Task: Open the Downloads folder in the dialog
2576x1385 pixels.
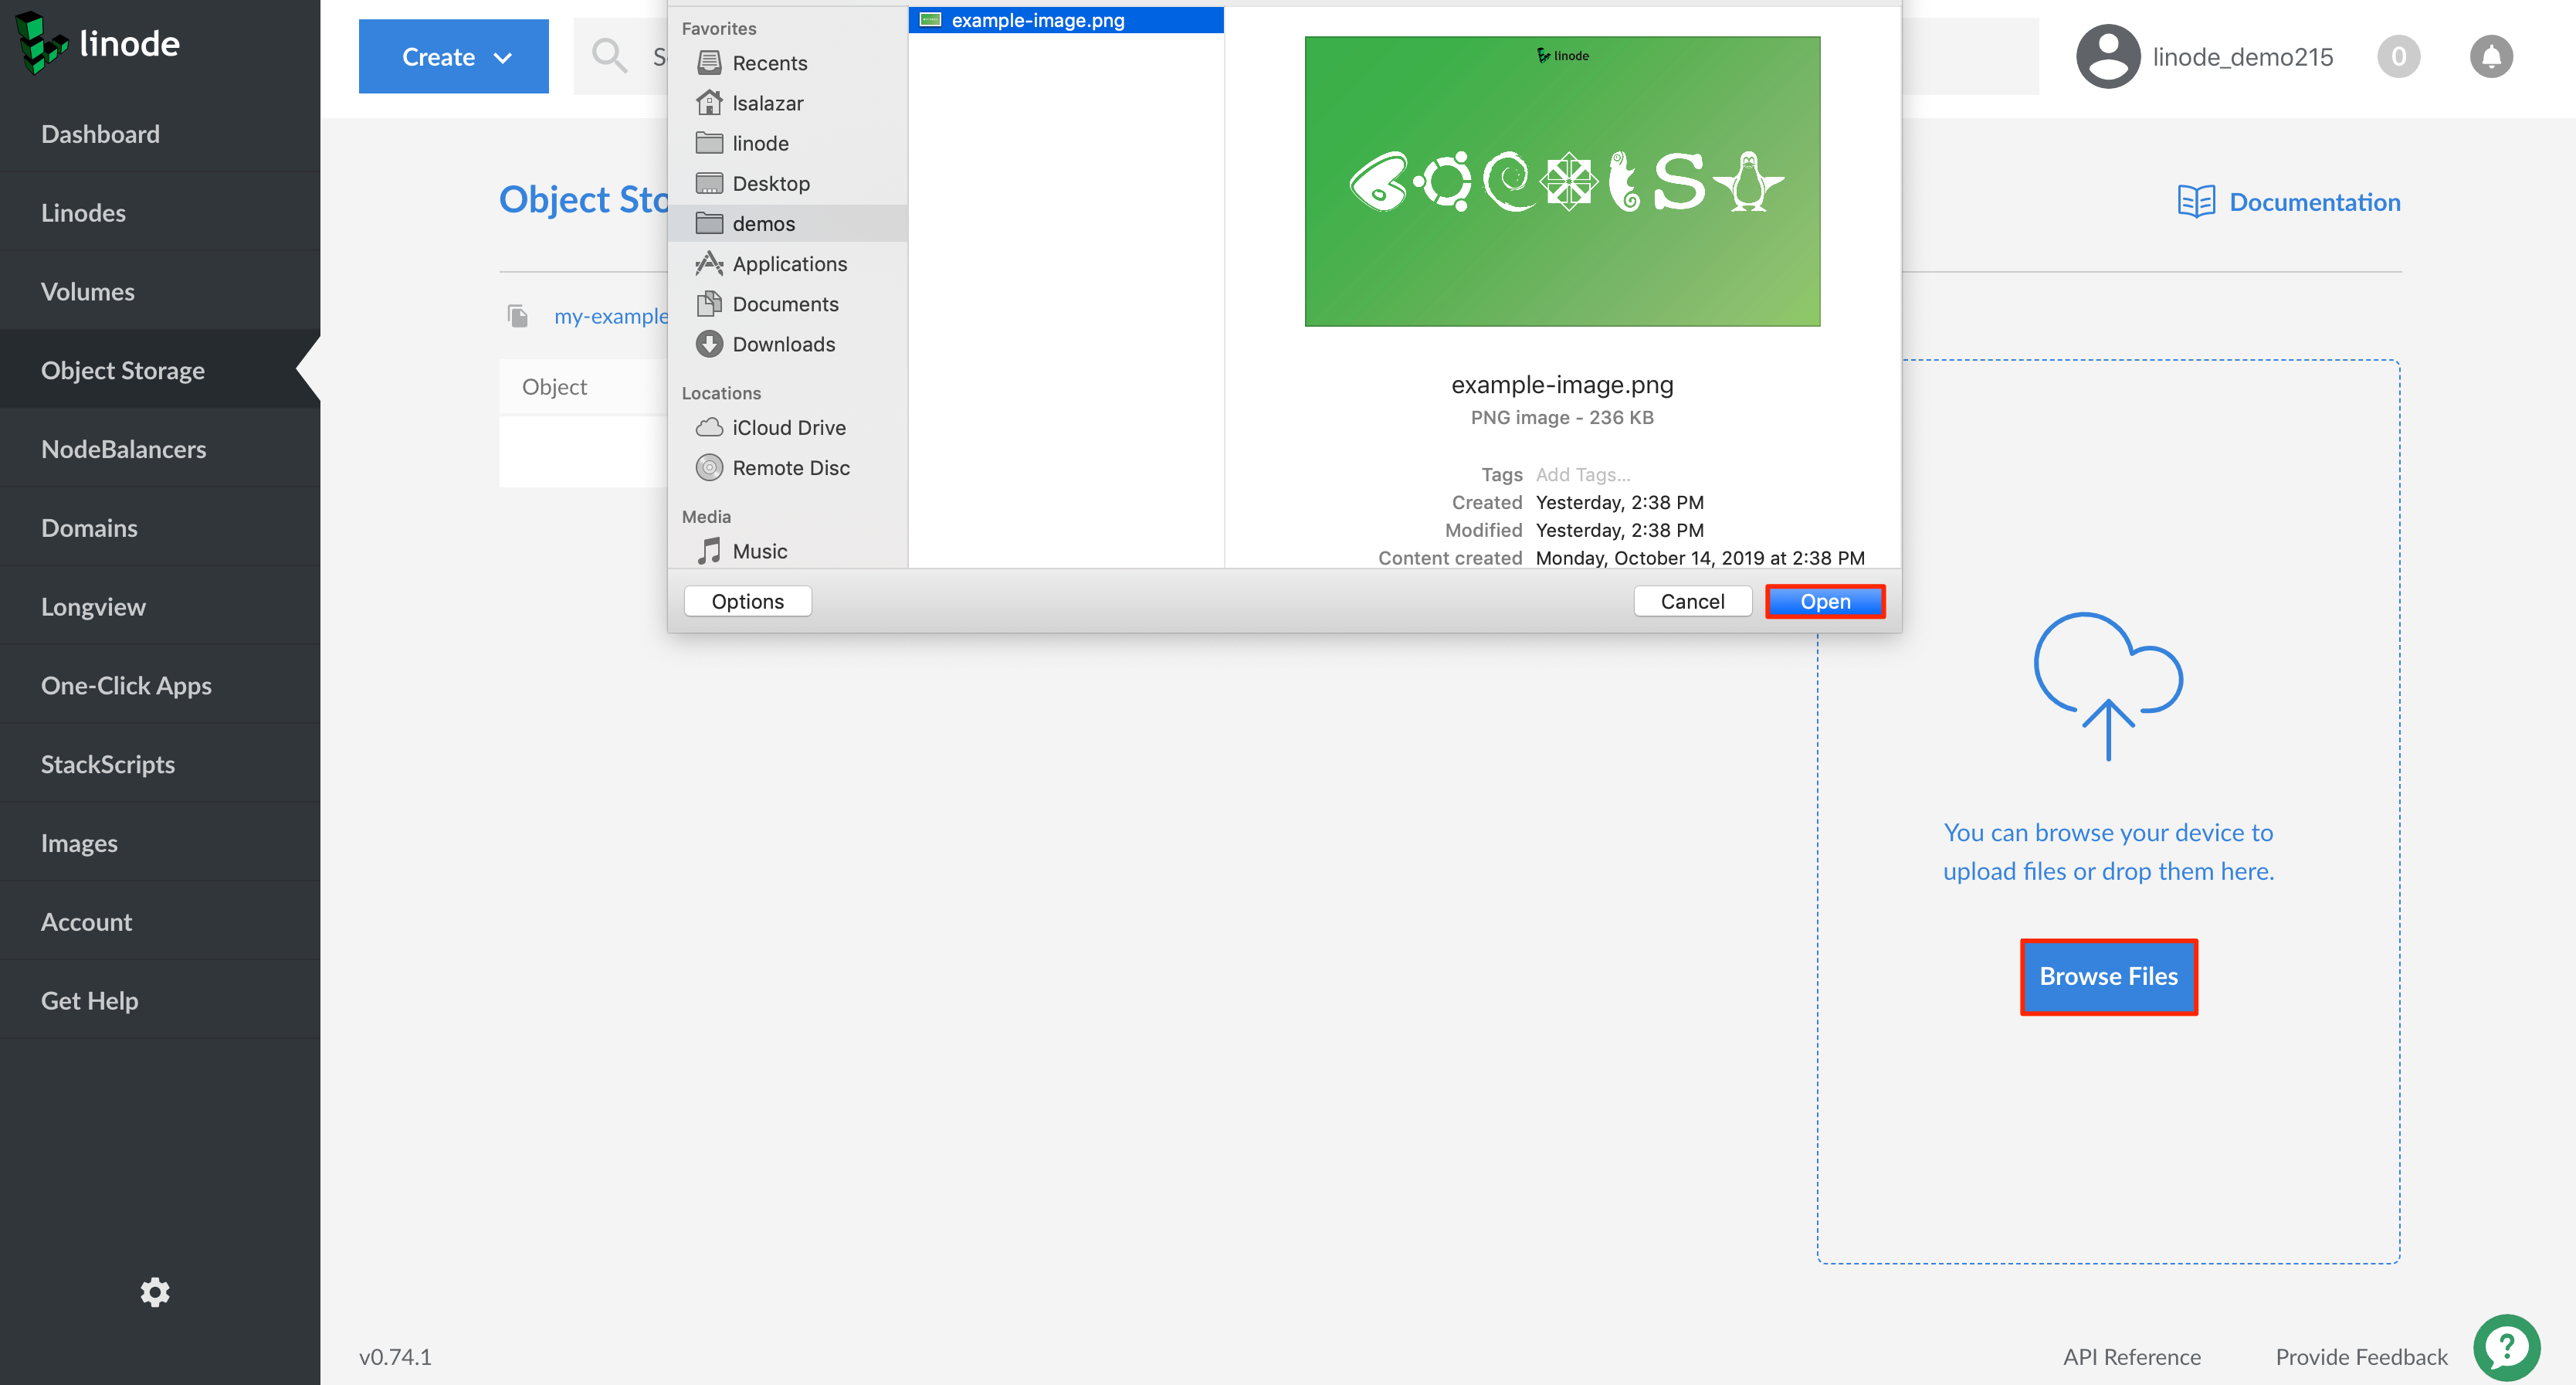Action: [x=784, y=343]
